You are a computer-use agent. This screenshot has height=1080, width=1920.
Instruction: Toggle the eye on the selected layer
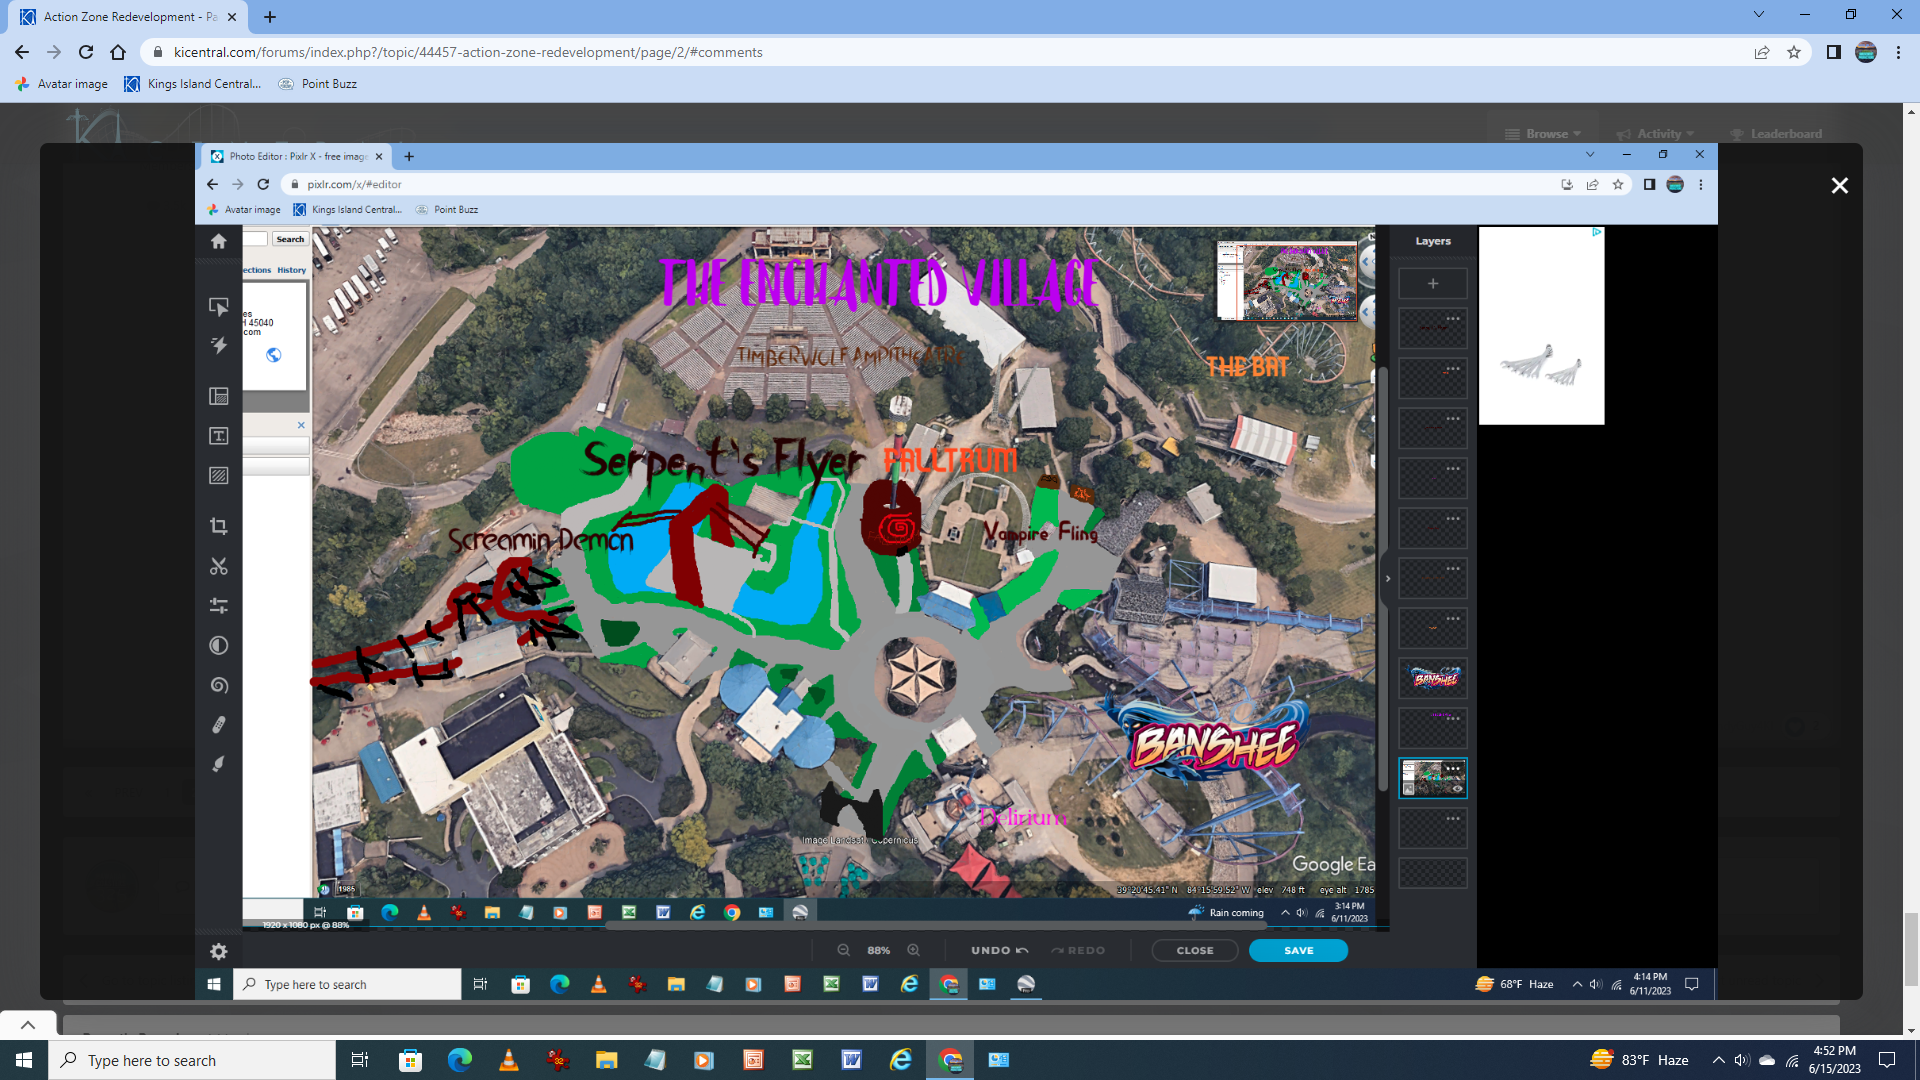[1457, 788]
